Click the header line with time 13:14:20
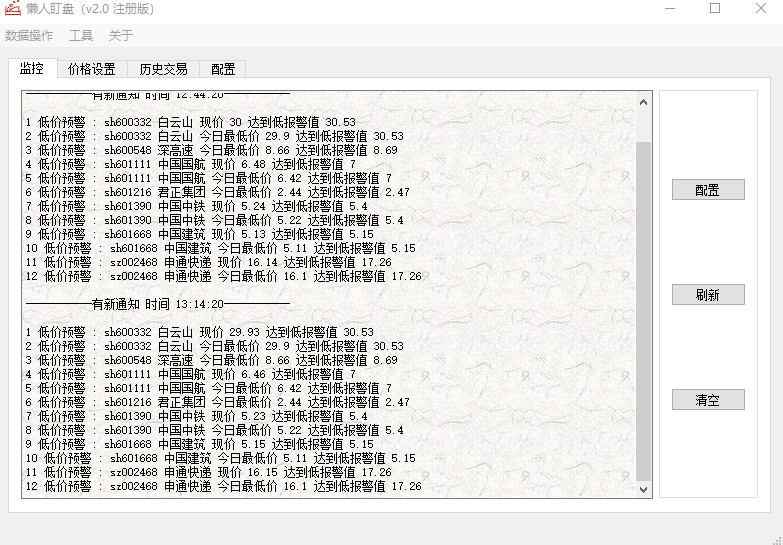This screenshot has width=783, height=545. click(x=158, y=304)
